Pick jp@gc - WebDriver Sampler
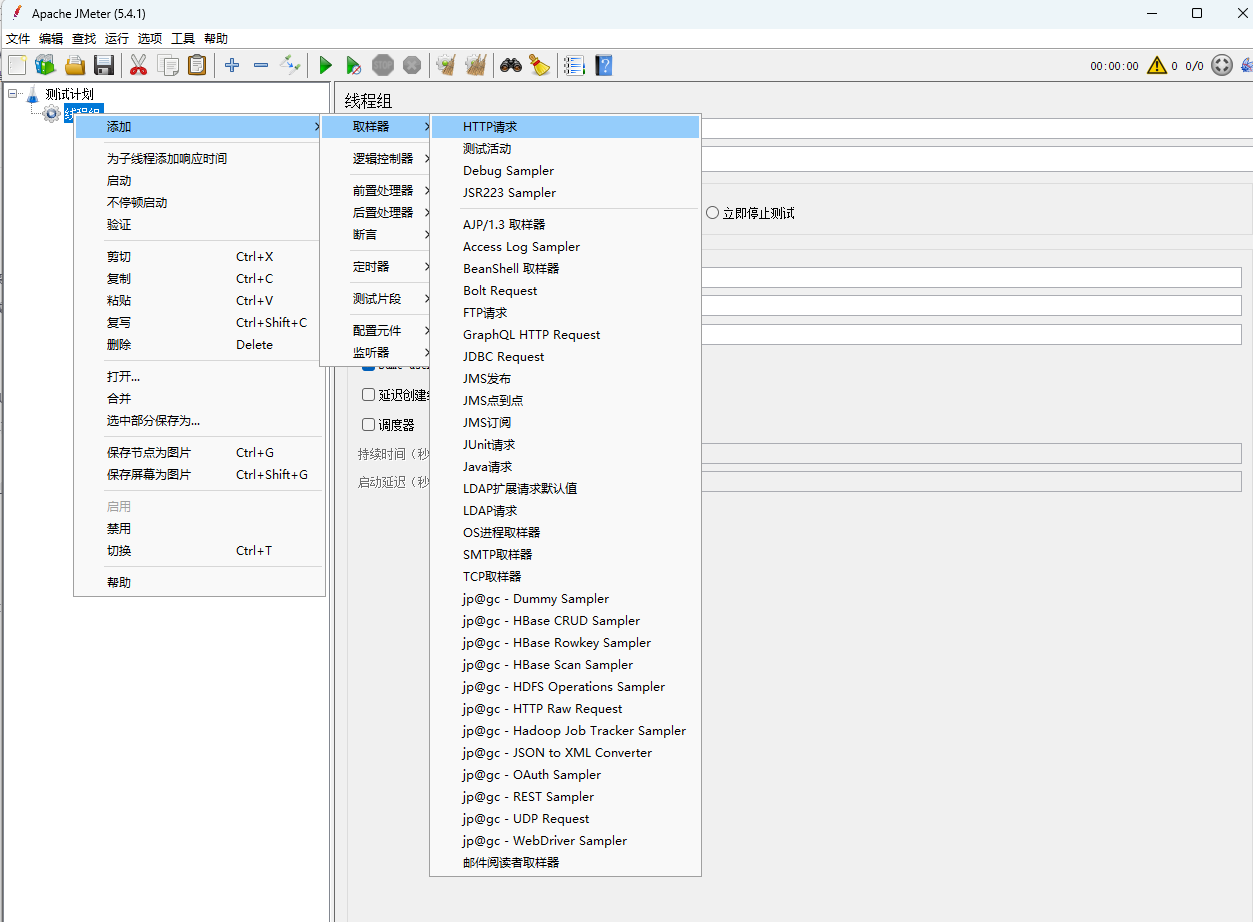Image resolution: width=1253 pixels, height=922 pixels. (x=565, y=840)
